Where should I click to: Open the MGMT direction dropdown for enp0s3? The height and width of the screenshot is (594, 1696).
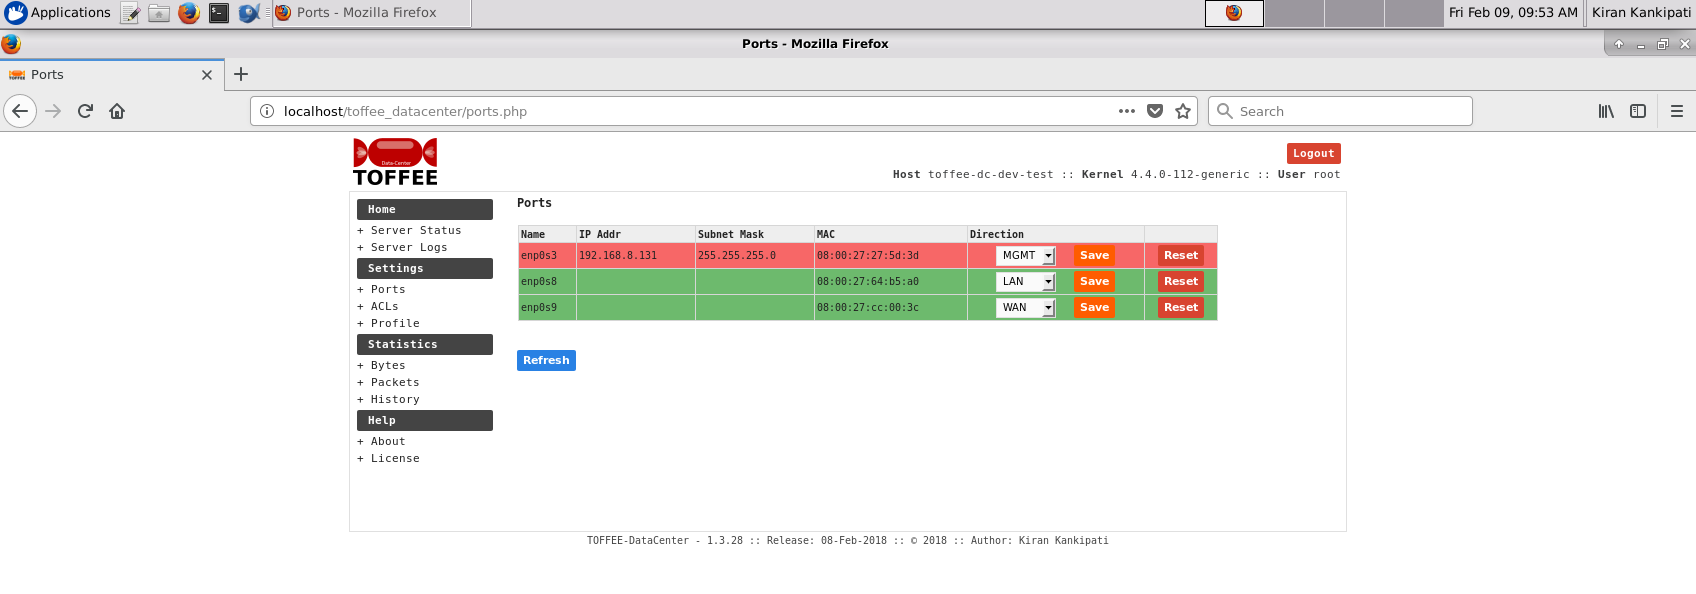pyautogui.click(x=1026, y=255)
